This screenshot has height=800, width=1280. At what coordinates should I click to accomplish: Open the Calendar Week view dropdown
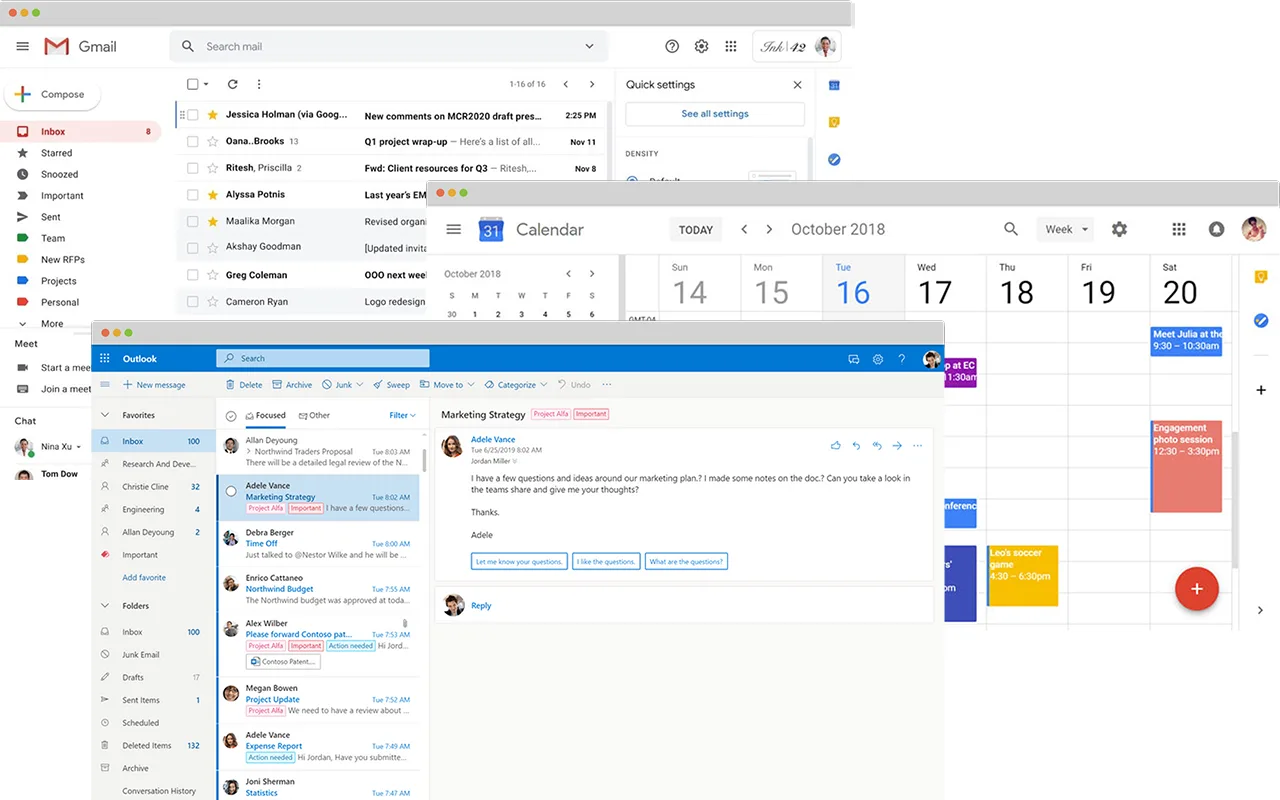(x=1065, y=229)
